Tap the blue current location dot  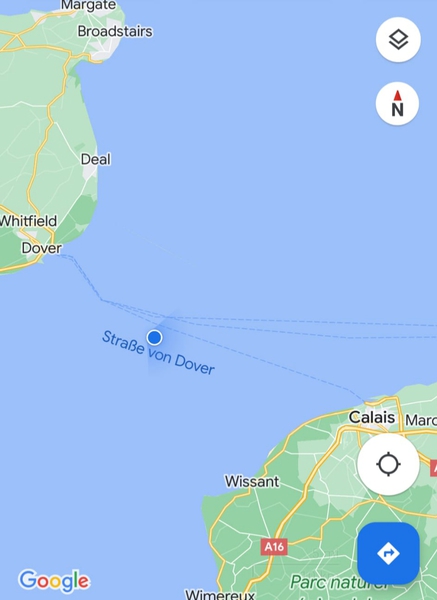[154, 338]
